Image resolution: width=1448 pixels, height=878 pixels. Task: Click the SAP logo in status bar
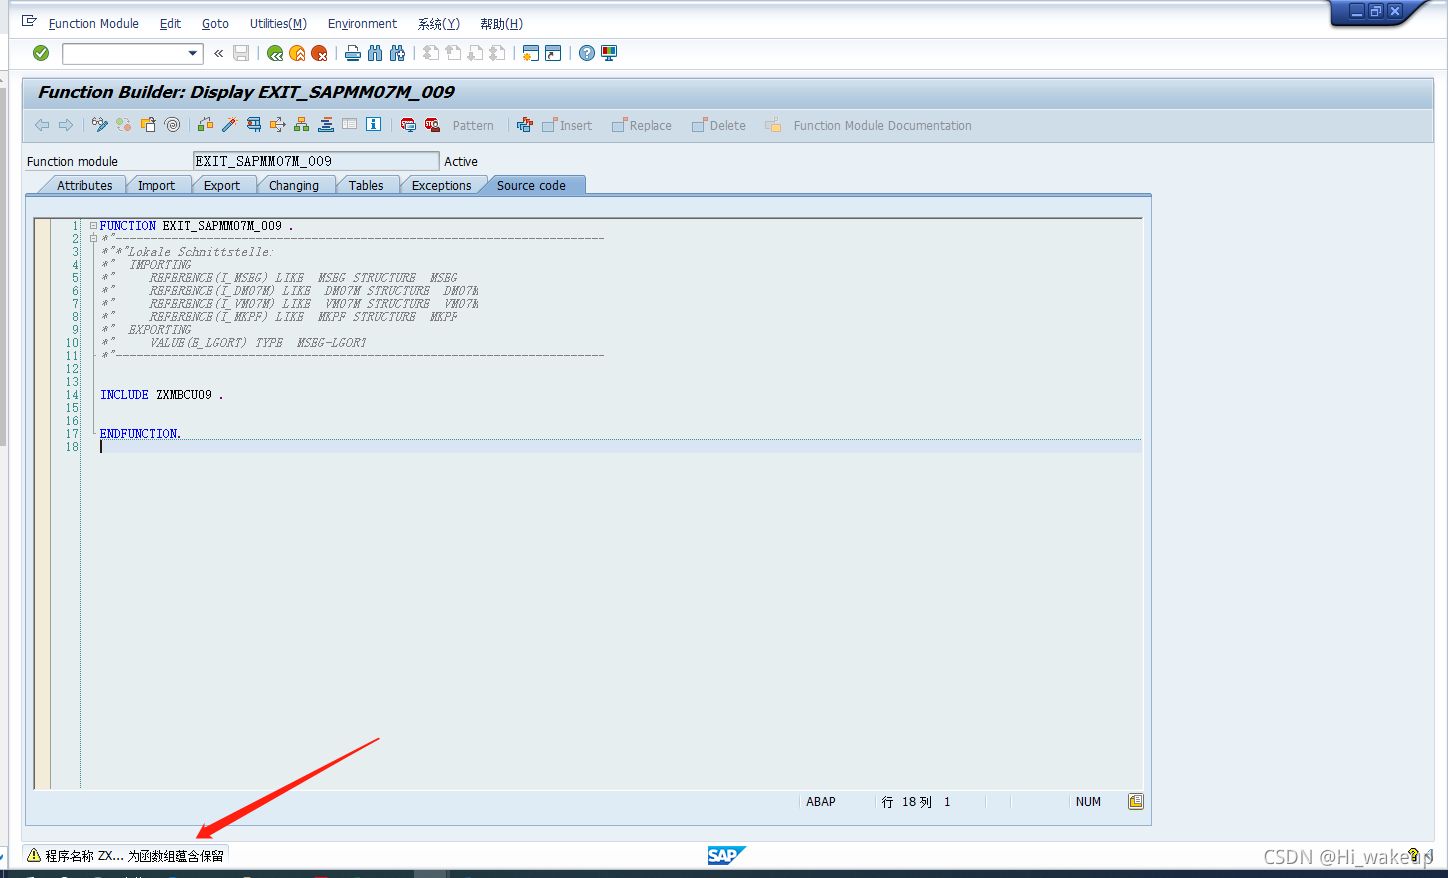coord(726,855)
